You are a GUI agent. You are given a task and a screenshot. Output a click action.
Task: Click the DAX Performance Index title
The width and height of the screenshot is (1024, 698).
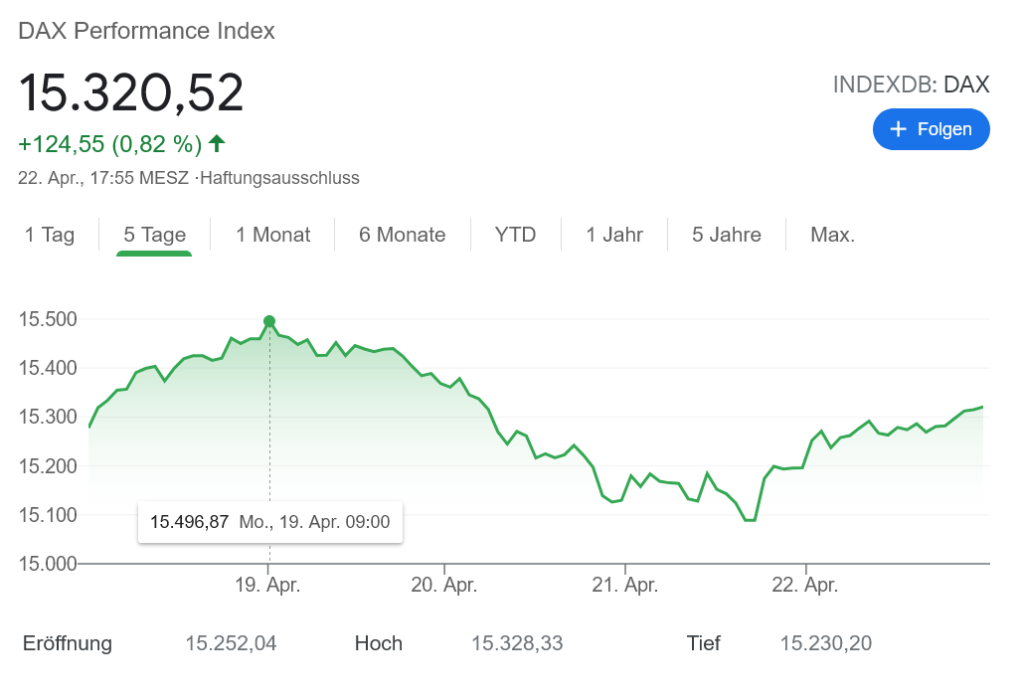point(146,31)
